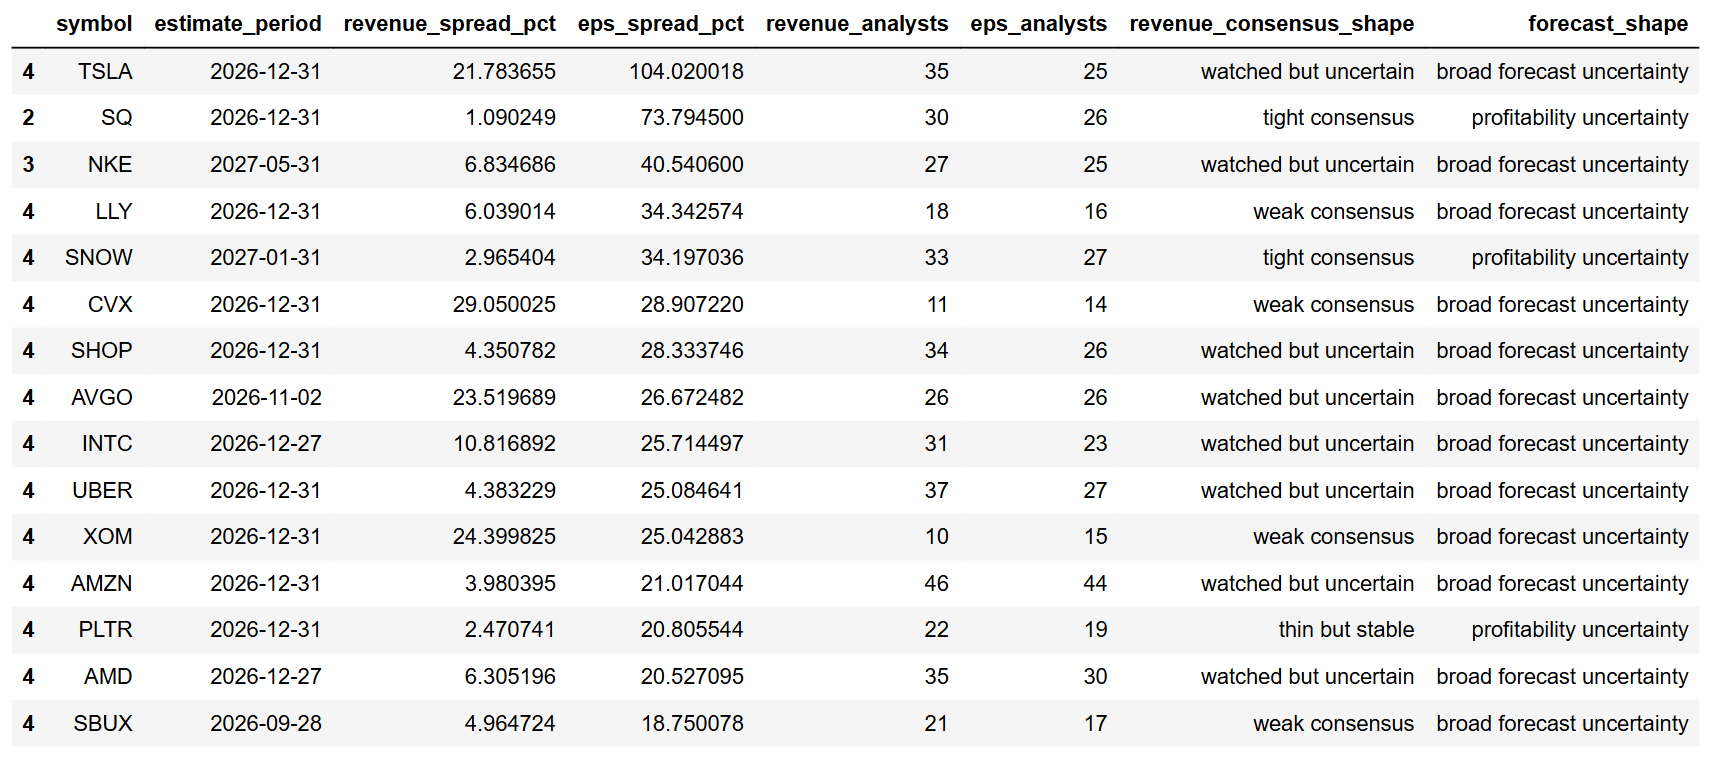1711x760 pixels.
Task: Select LLY's EPS analysts count 16
Action: tap(1096, 212)
